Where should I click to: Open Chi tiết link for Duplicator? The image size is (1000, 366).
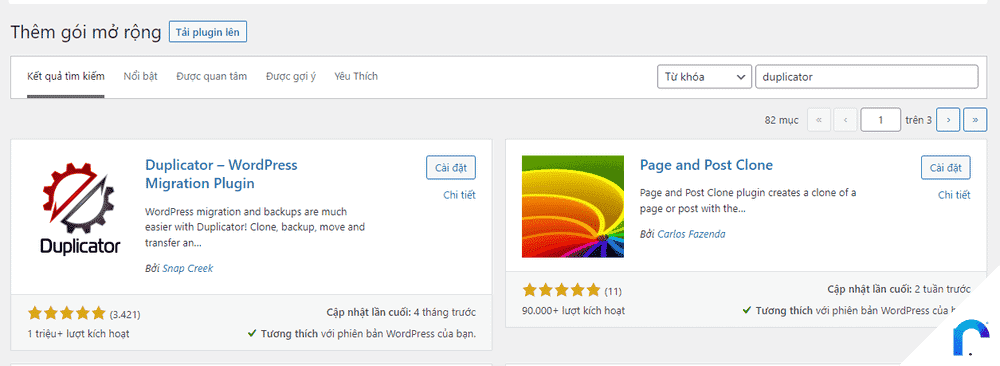click(x=459, y=195)
